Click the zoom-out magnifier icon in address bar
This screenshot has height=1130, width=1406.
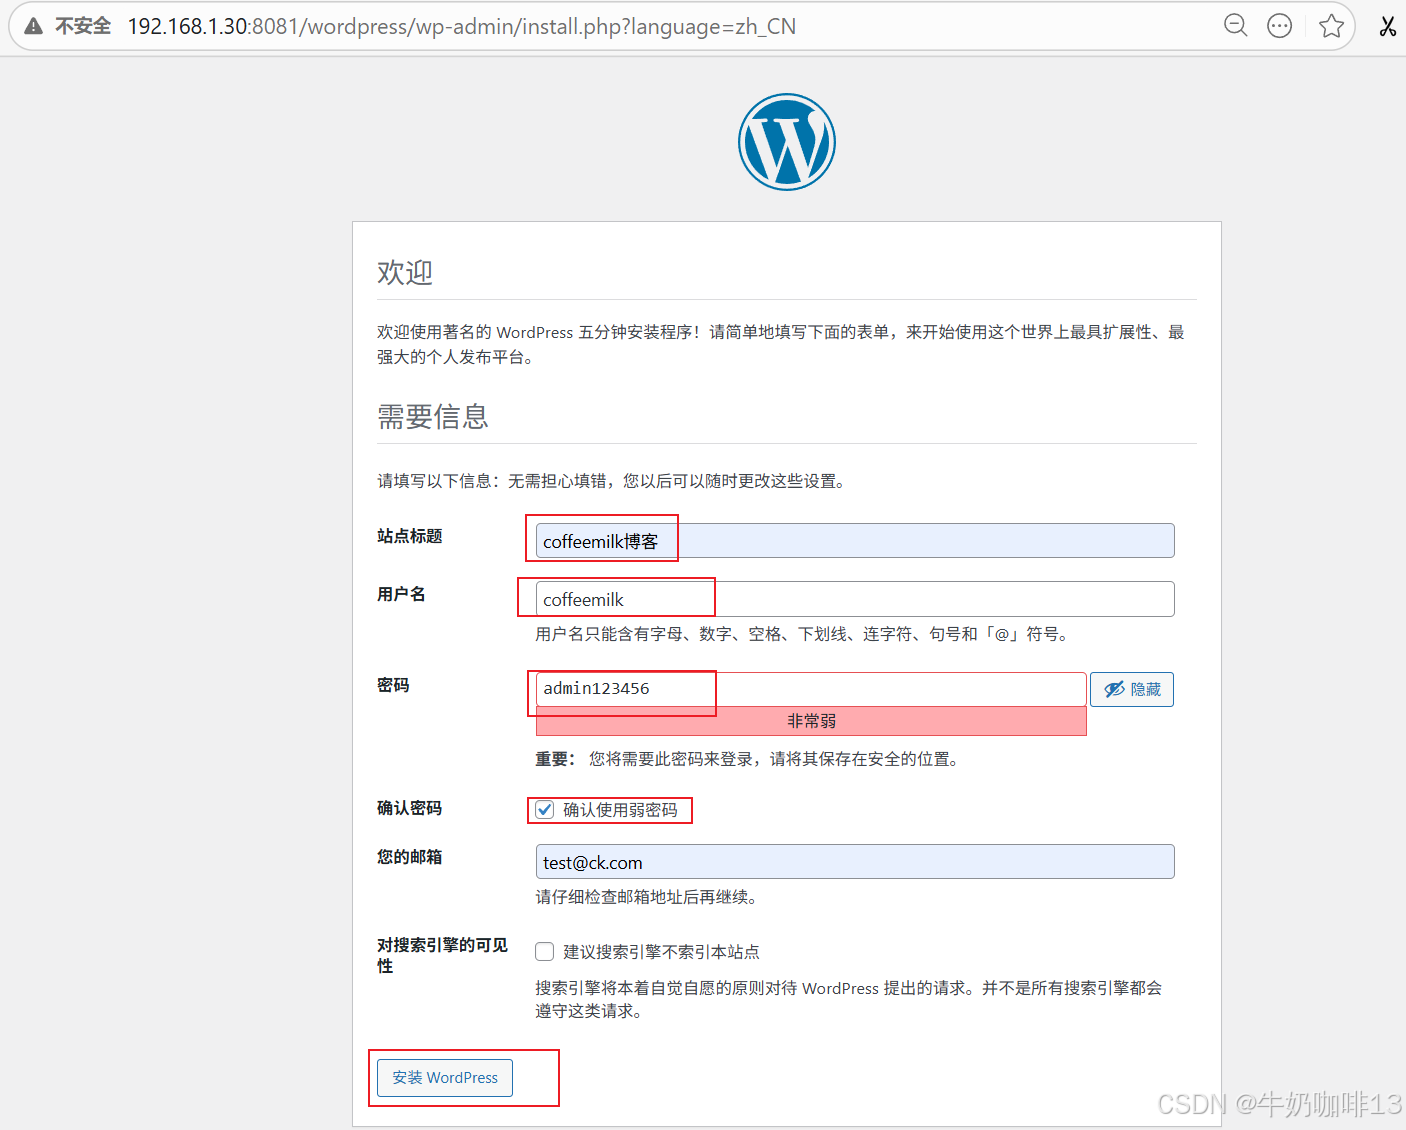pos(1236,26)
